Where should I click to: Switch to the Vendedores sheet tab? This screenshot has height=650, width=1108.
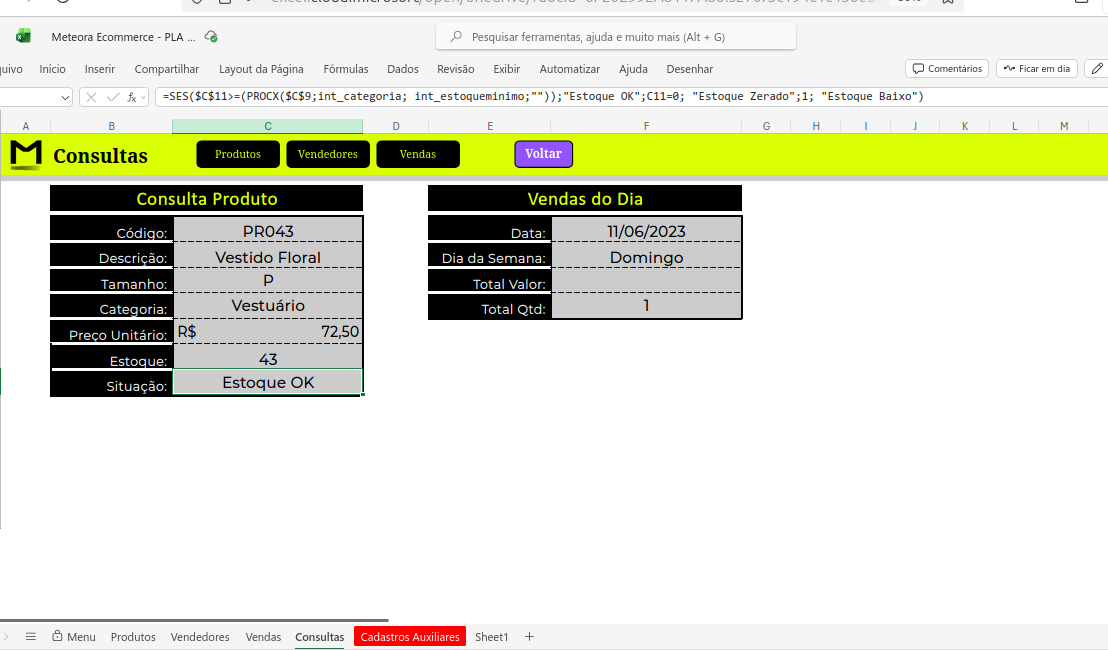click(200, 637)
